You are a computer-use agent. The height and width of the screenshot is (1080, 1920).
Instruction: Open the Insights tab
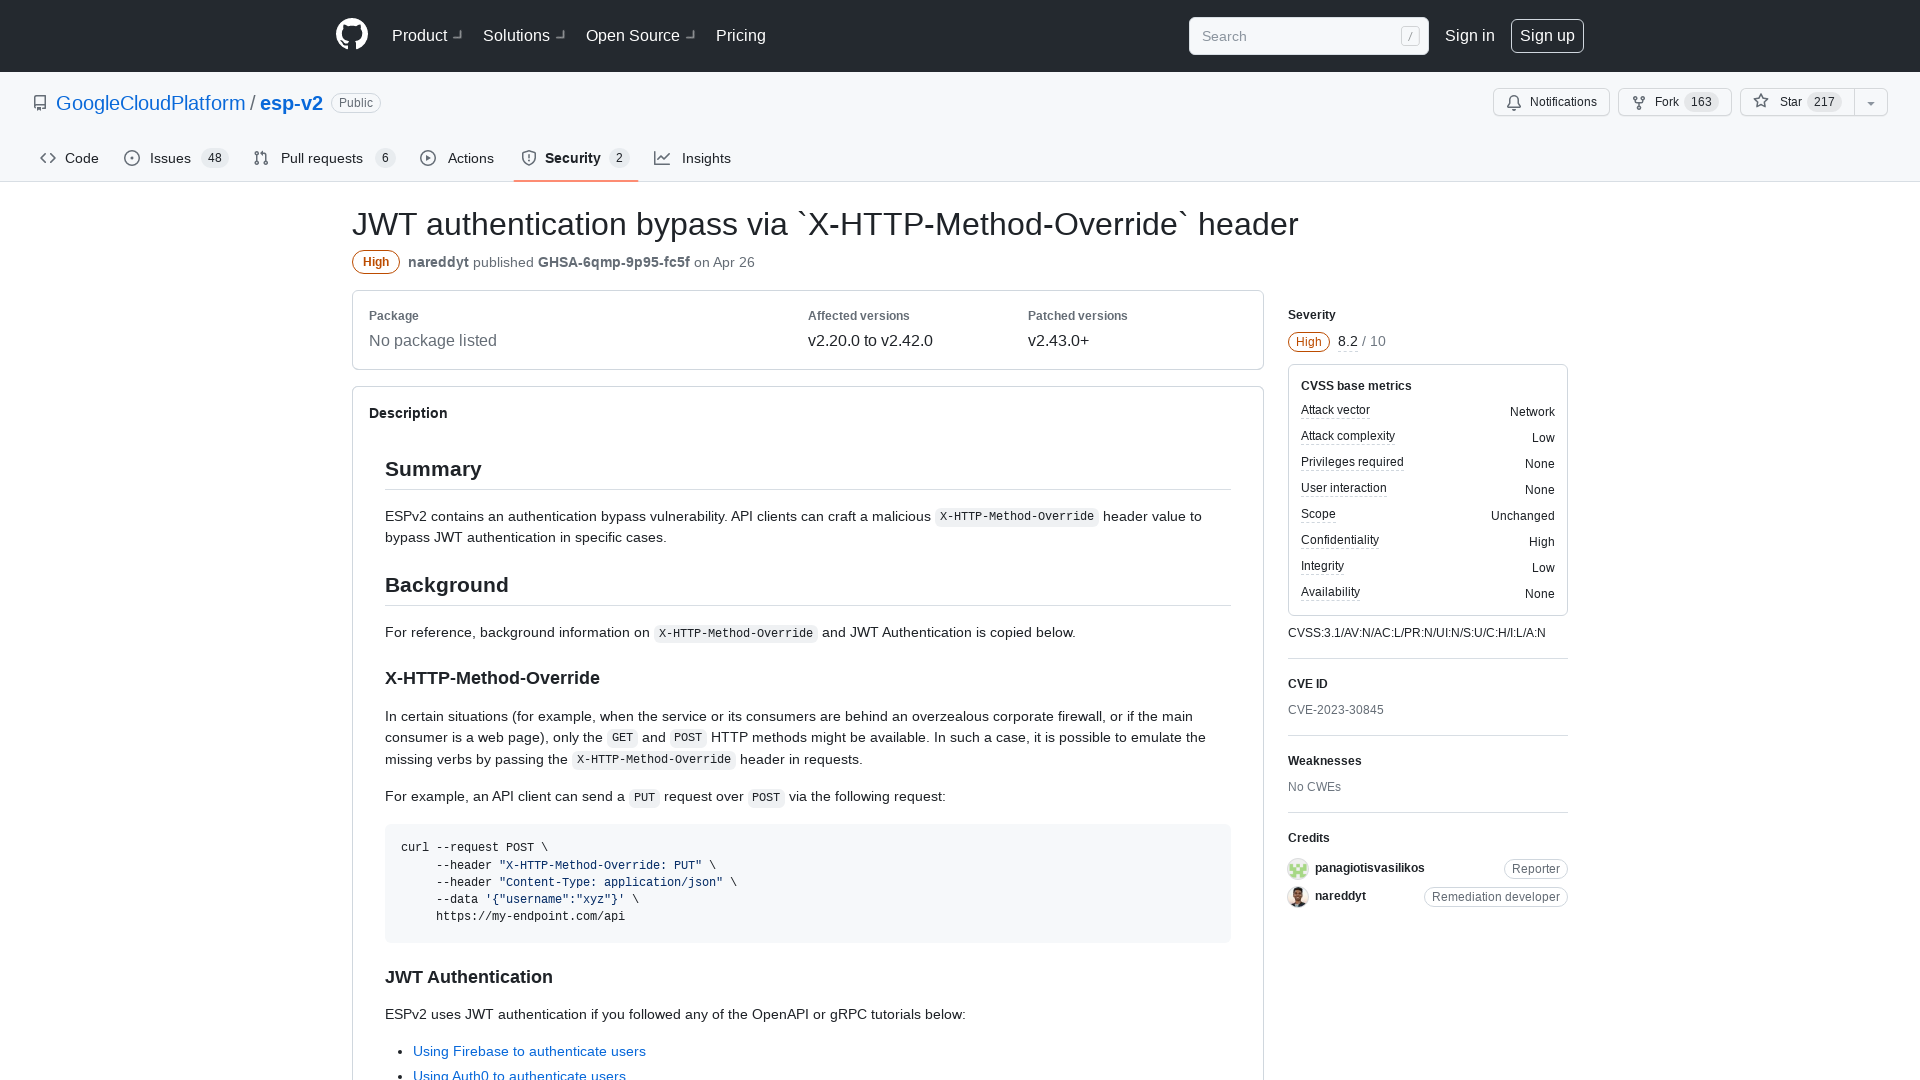click(x=692, y=158)
